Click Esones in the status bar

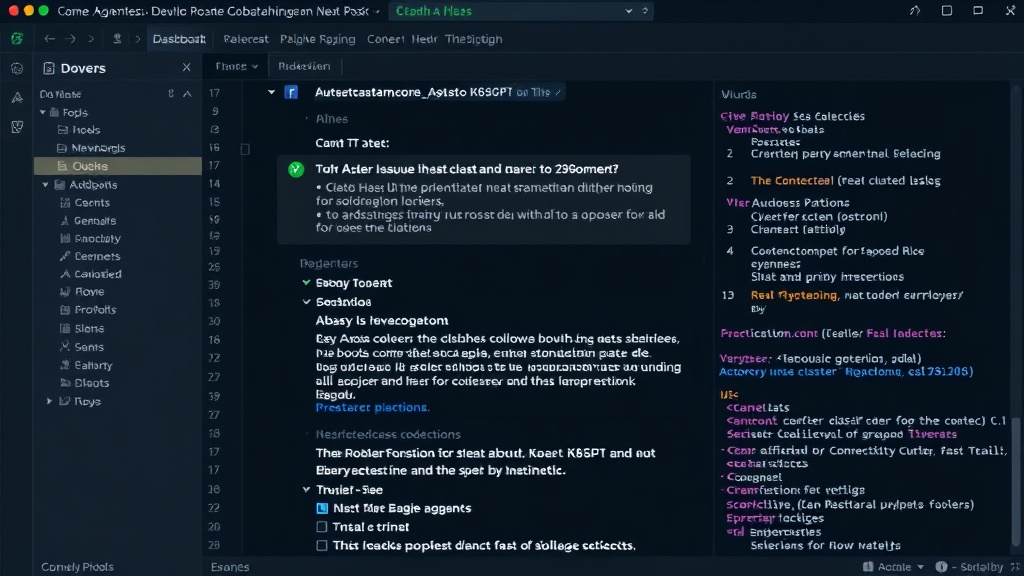tap(230, 567)
